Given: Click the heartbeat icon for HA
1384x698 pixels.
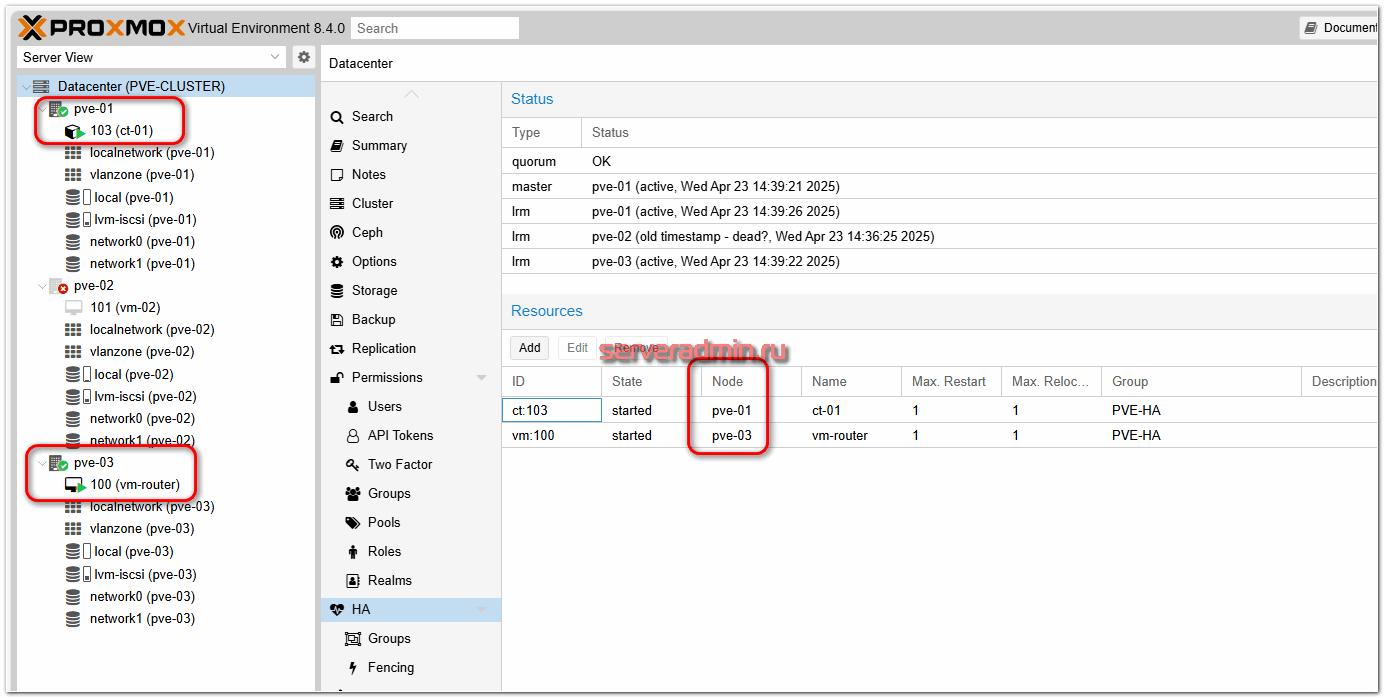Looking at the screenshot, I should click(337, 610).
